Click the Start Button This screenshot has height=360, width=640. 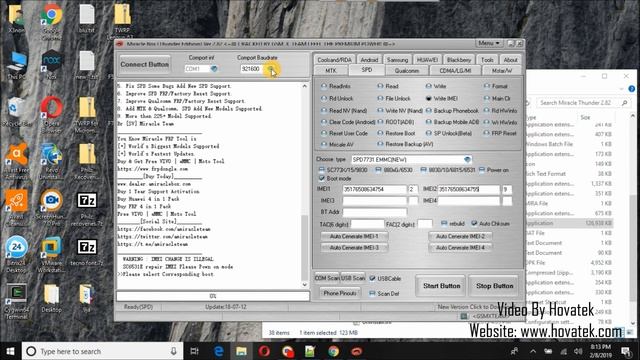click(441, 286)
